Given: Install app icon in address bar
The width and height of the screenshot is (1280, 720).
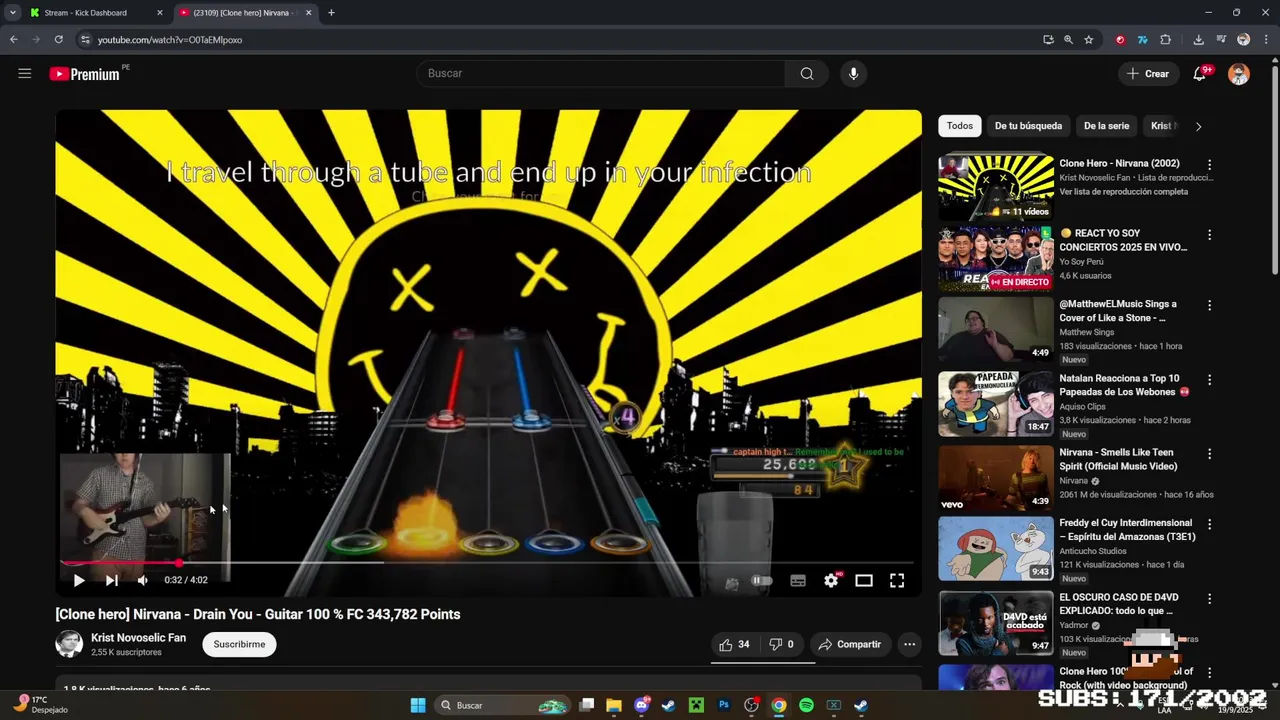Looking at the screenshot, I should click(1048, 40).
